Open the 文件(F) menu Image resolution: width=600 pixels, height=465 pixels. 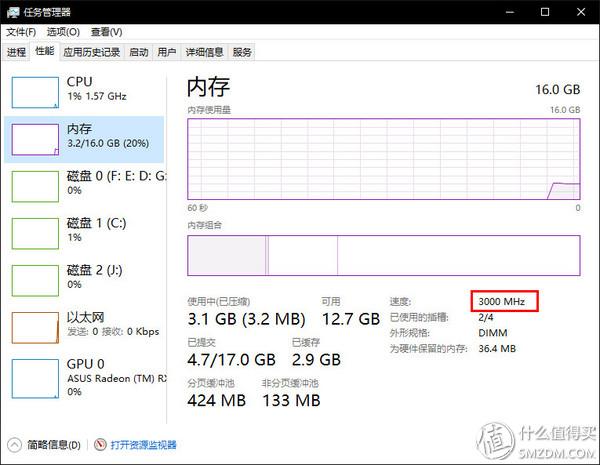[x=21, y=32]
